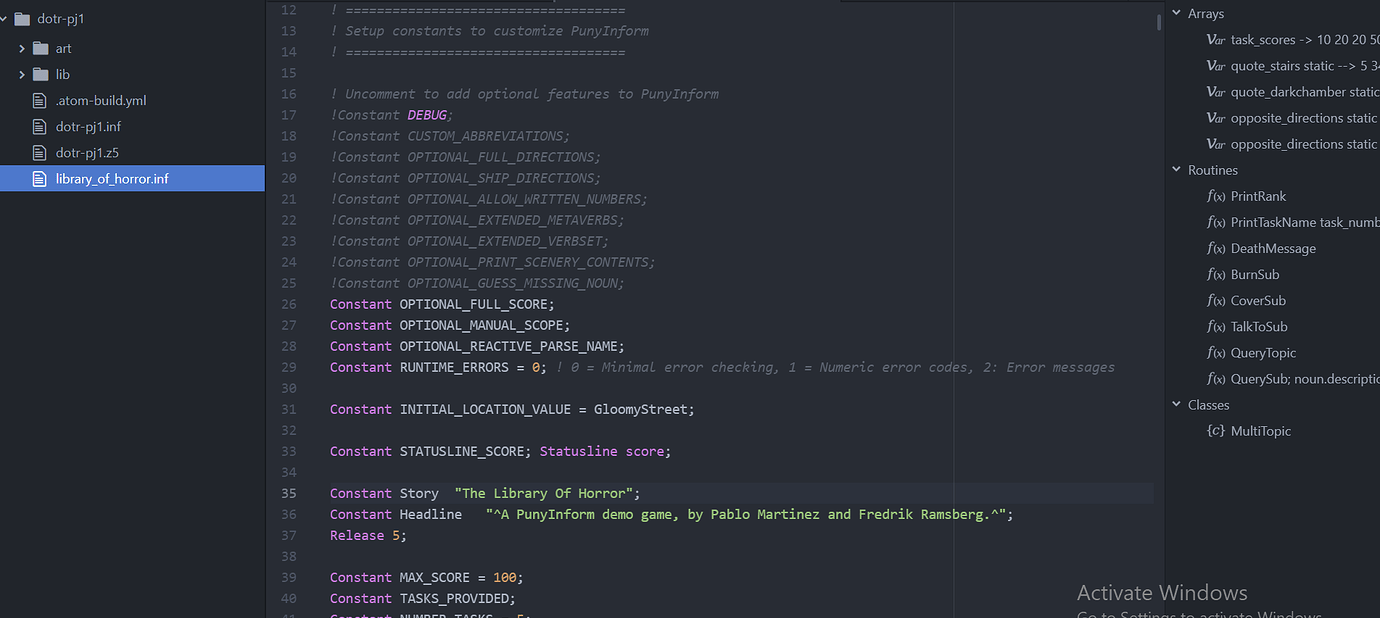Click the Var icon beside quote_stairs
This screenshot has width=1380, height=618.
coord(1214,65)
